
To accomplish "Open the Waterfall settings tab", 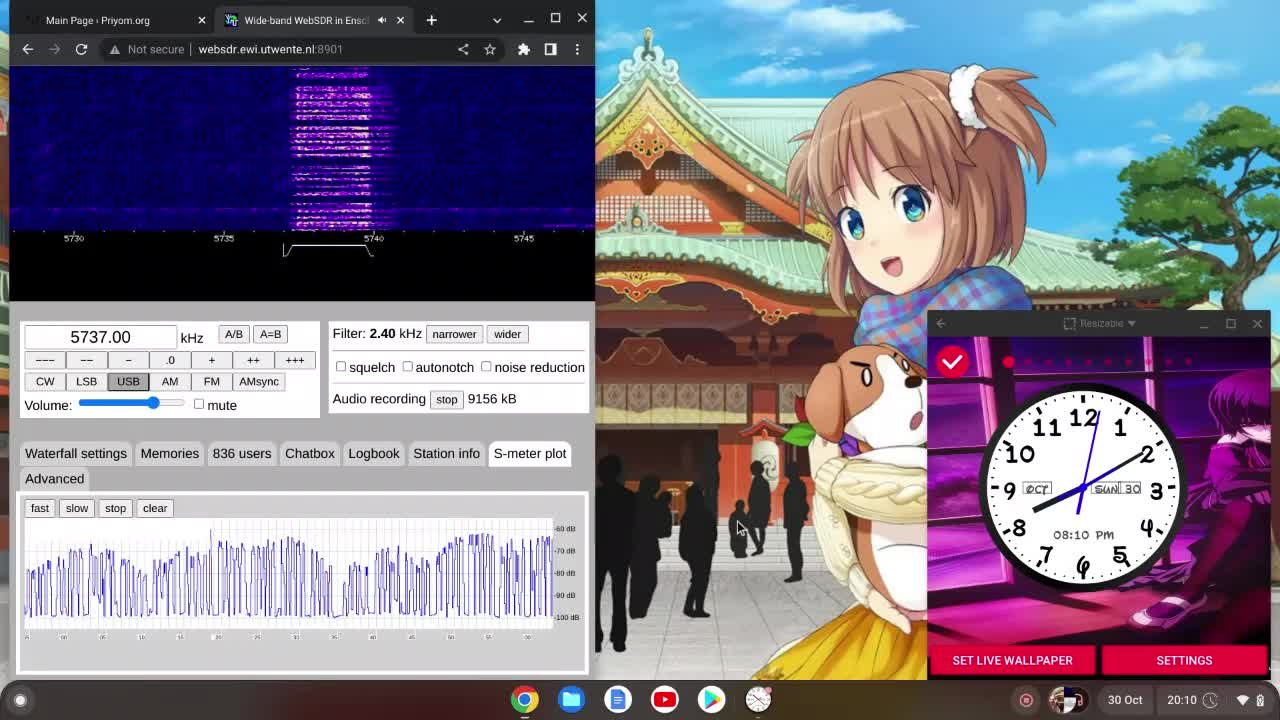I will (x=76, y=453).
